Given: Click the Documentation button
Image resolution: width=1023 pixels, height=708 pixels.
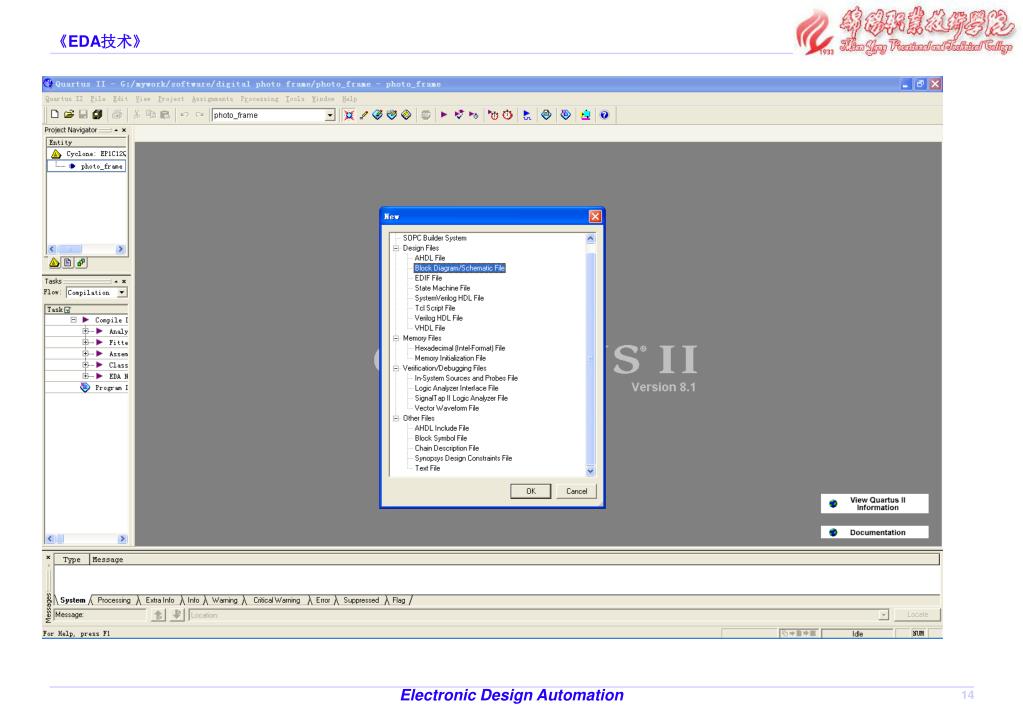Looking at the screenshot, I should pos(874,532).
